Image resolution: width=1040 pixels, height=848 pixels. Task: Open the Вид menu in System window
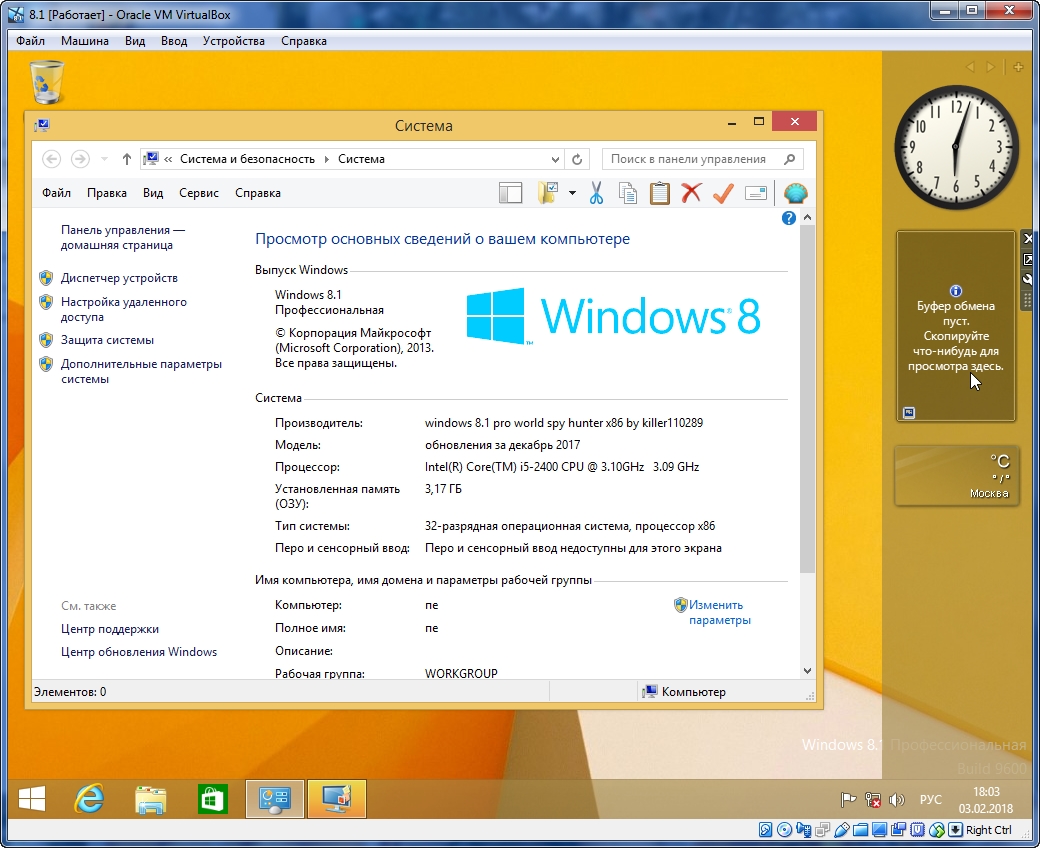coord(153,193)
